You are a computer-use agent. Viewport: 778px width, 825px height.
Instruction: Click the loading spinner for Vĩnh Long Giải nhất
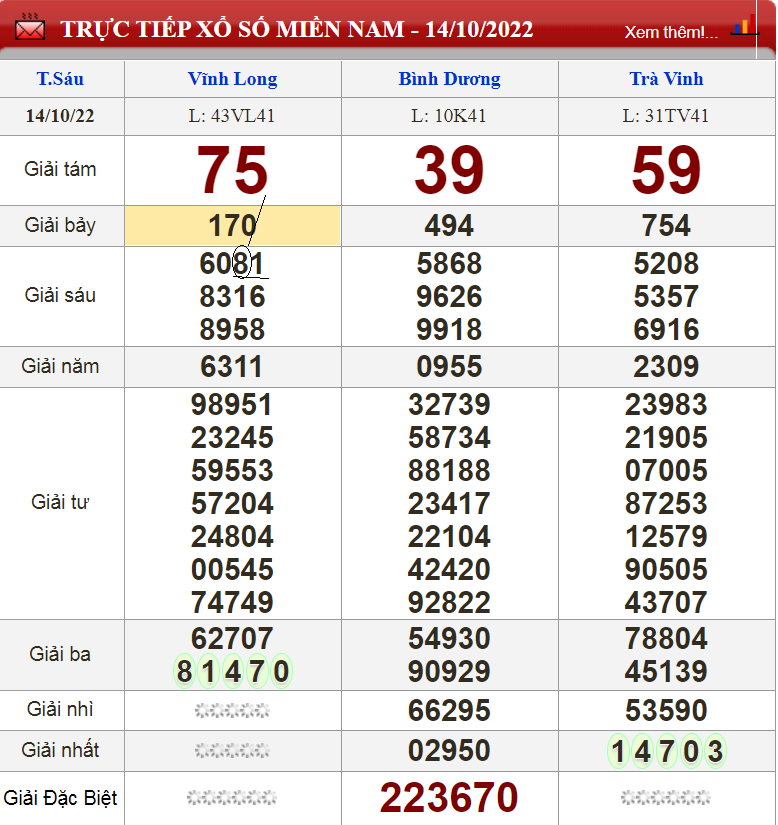pos(232,750)
